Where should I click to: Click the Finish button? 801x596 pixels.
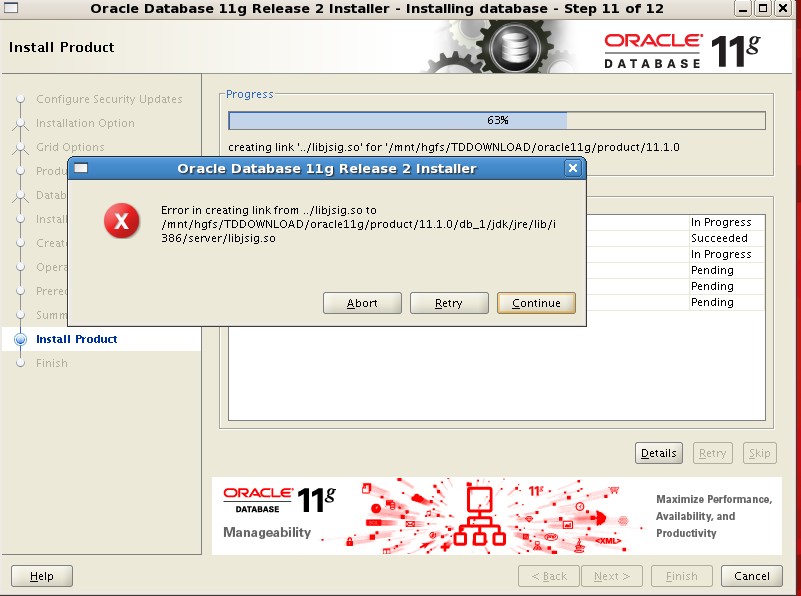pyautogui.click(x=681, y=576)
